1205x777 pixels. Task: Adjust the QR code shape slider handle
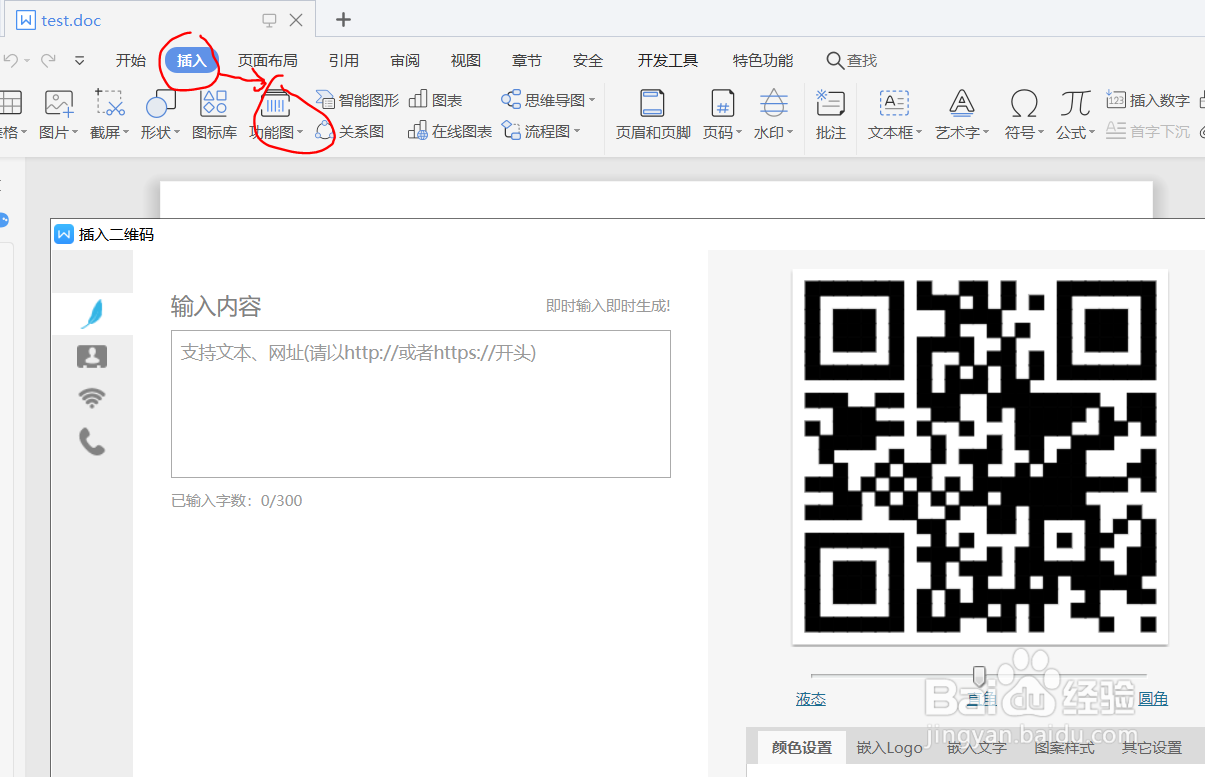tap(979, 677)
